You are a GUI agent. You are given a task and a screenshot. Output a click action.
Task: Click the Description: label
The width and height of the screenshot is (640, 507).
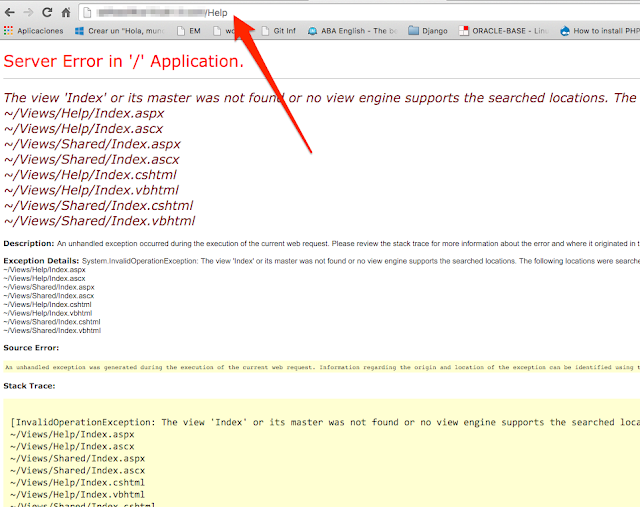pos(29,244)
